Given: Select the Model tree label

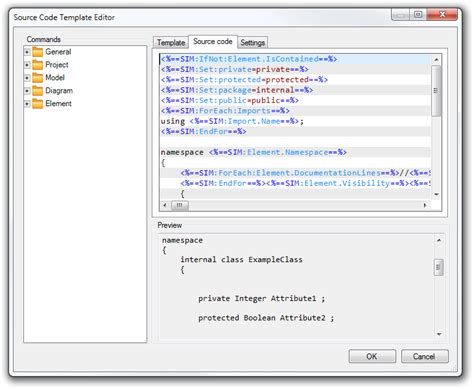Looking at the screenshot, I should 55,78.
